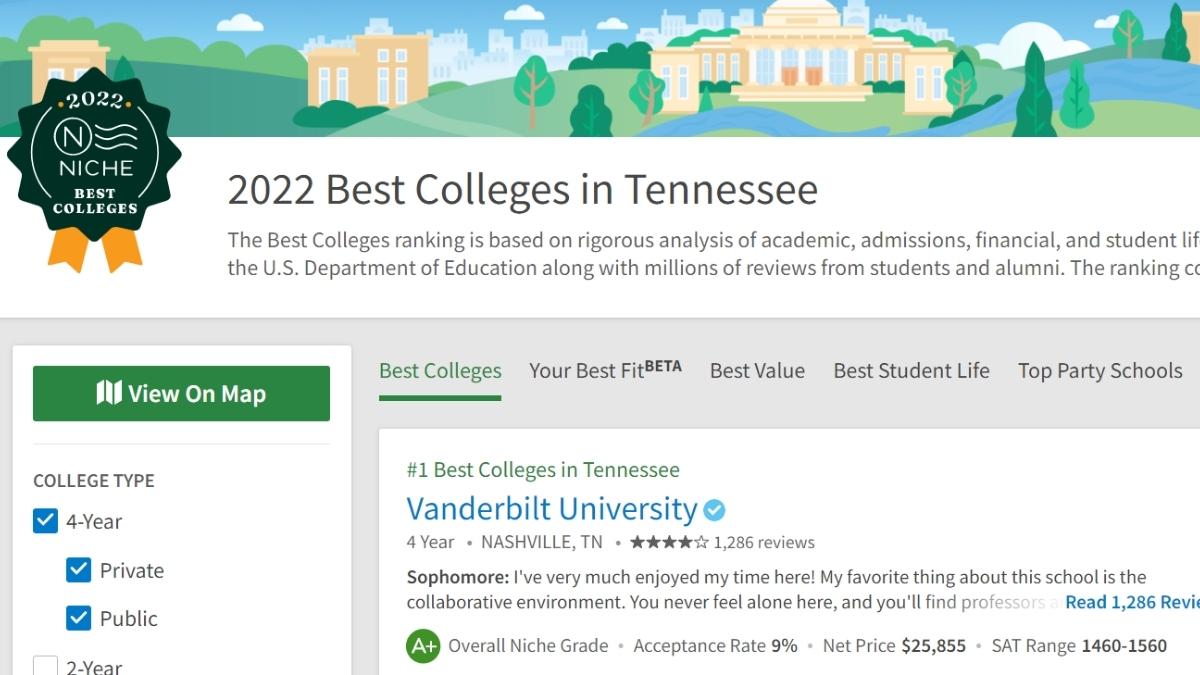Click the 1,286 reviews count text

click(764, 543)
